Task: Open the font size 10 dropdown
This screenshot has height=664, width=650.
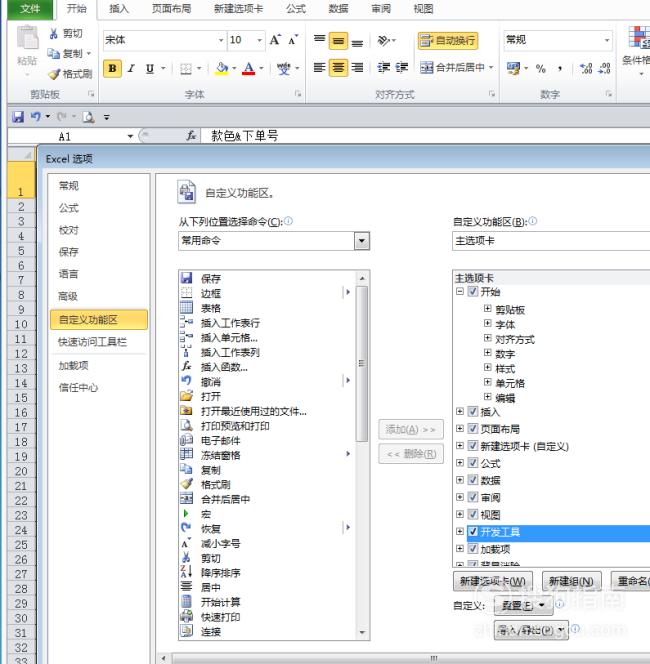Action: (259, 40)
